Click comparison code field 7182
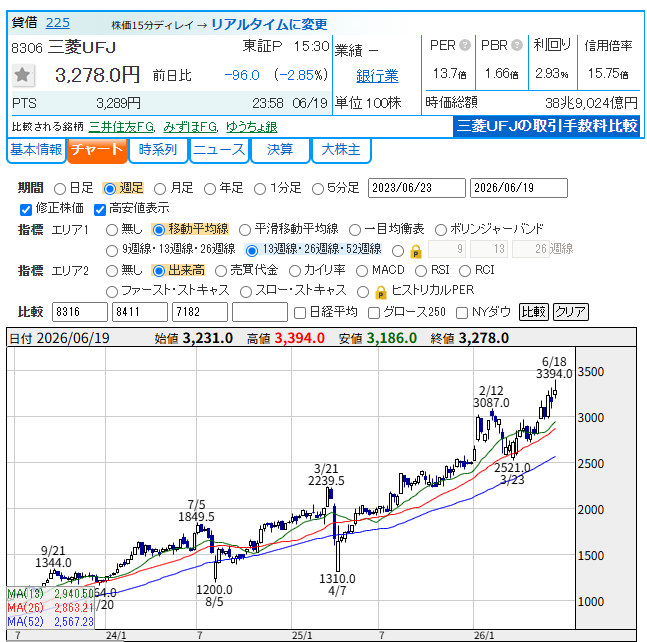Screen dimensions: 647x642 (200, 312)
